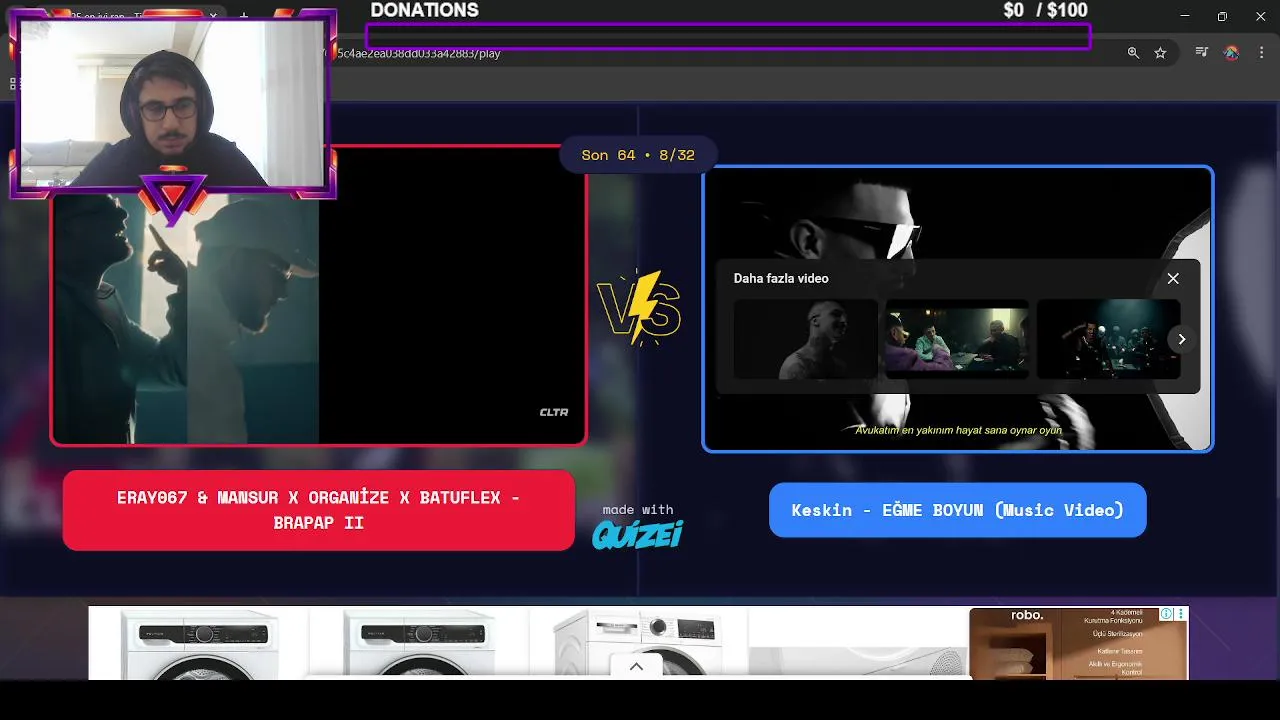Open the browser profile avatar
Viewport: 1280px width, 720px height.
[x=1231, y=53]
